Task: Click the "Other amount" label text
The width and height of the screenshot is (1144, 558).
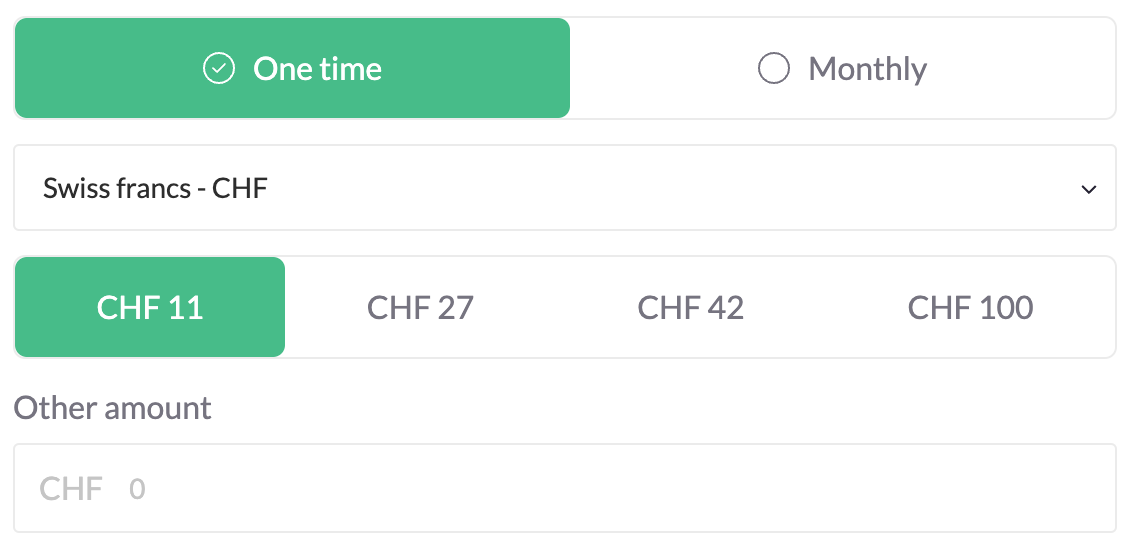Action: click(112, 408)
